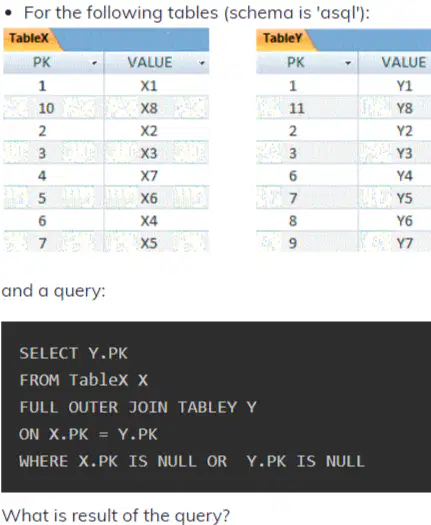Click the FULL OUTER JOIN code line
The height and width of the screenshot is (525, 431).
point(138,407)
